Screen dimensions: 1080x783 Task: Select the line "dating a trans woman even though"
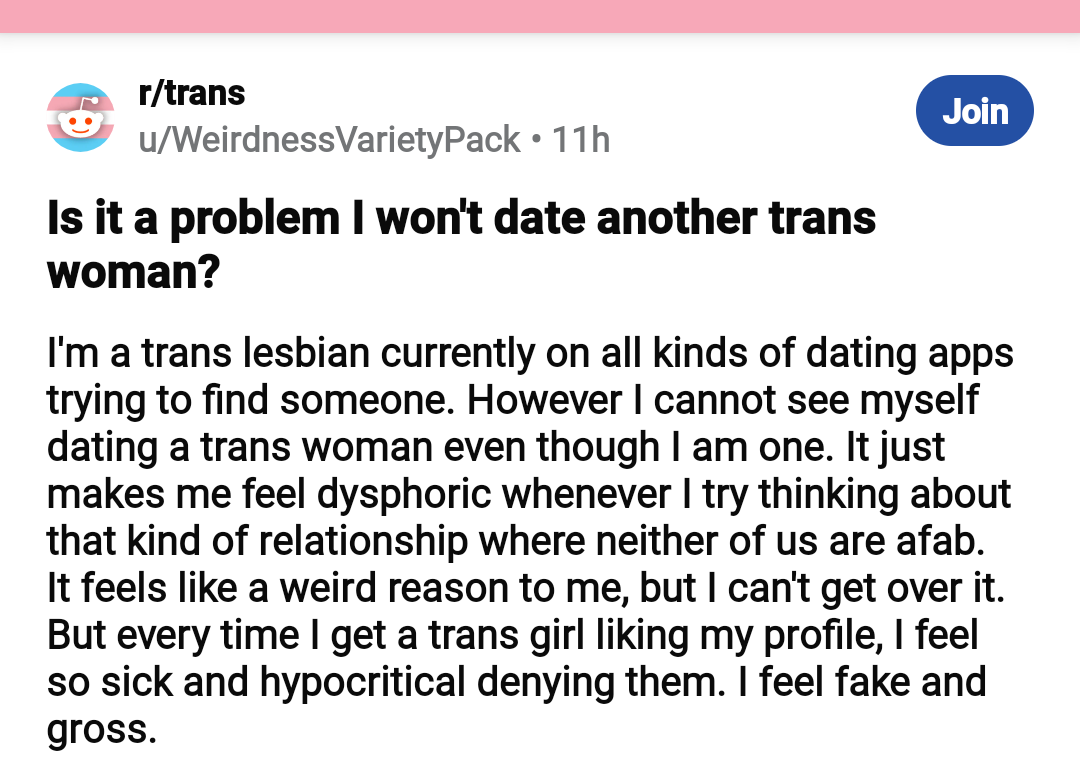(x=496, y=448)
